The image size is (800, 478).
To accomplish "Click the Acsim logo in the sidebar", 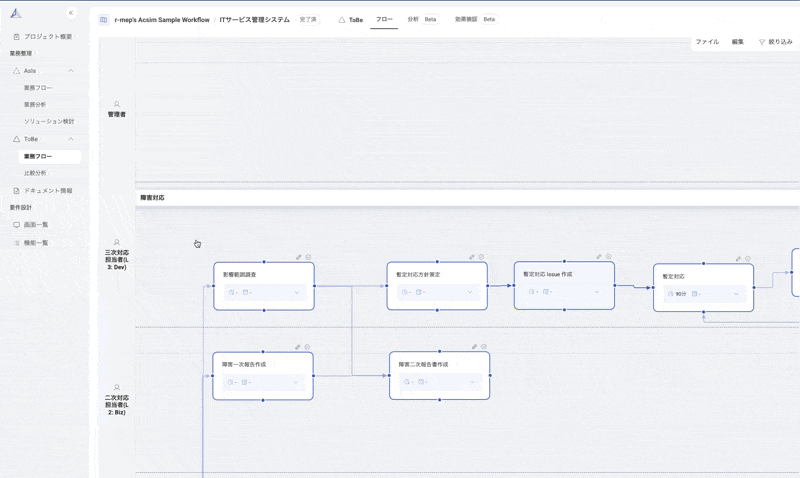I will [16, 13].
